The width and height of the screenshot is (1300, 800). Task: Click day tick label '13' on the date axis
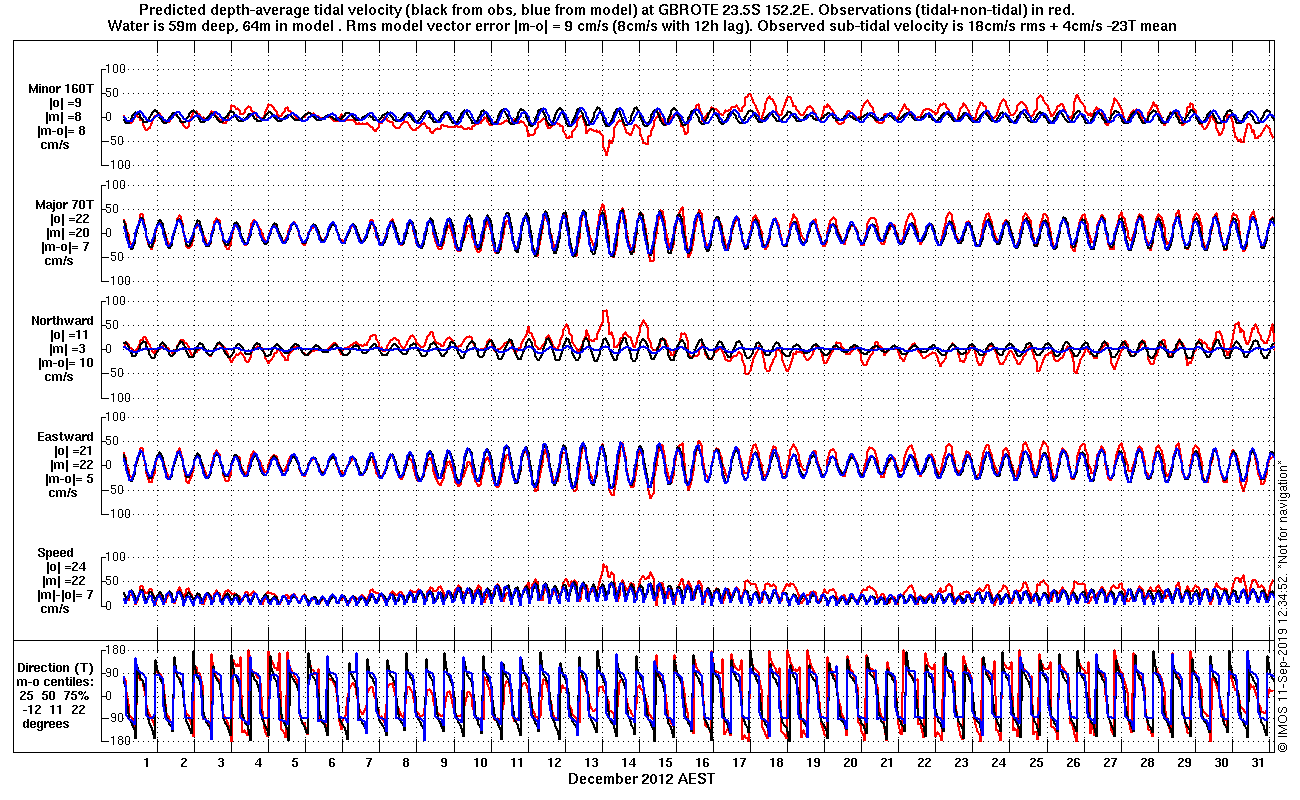click(x=591, y=763)
